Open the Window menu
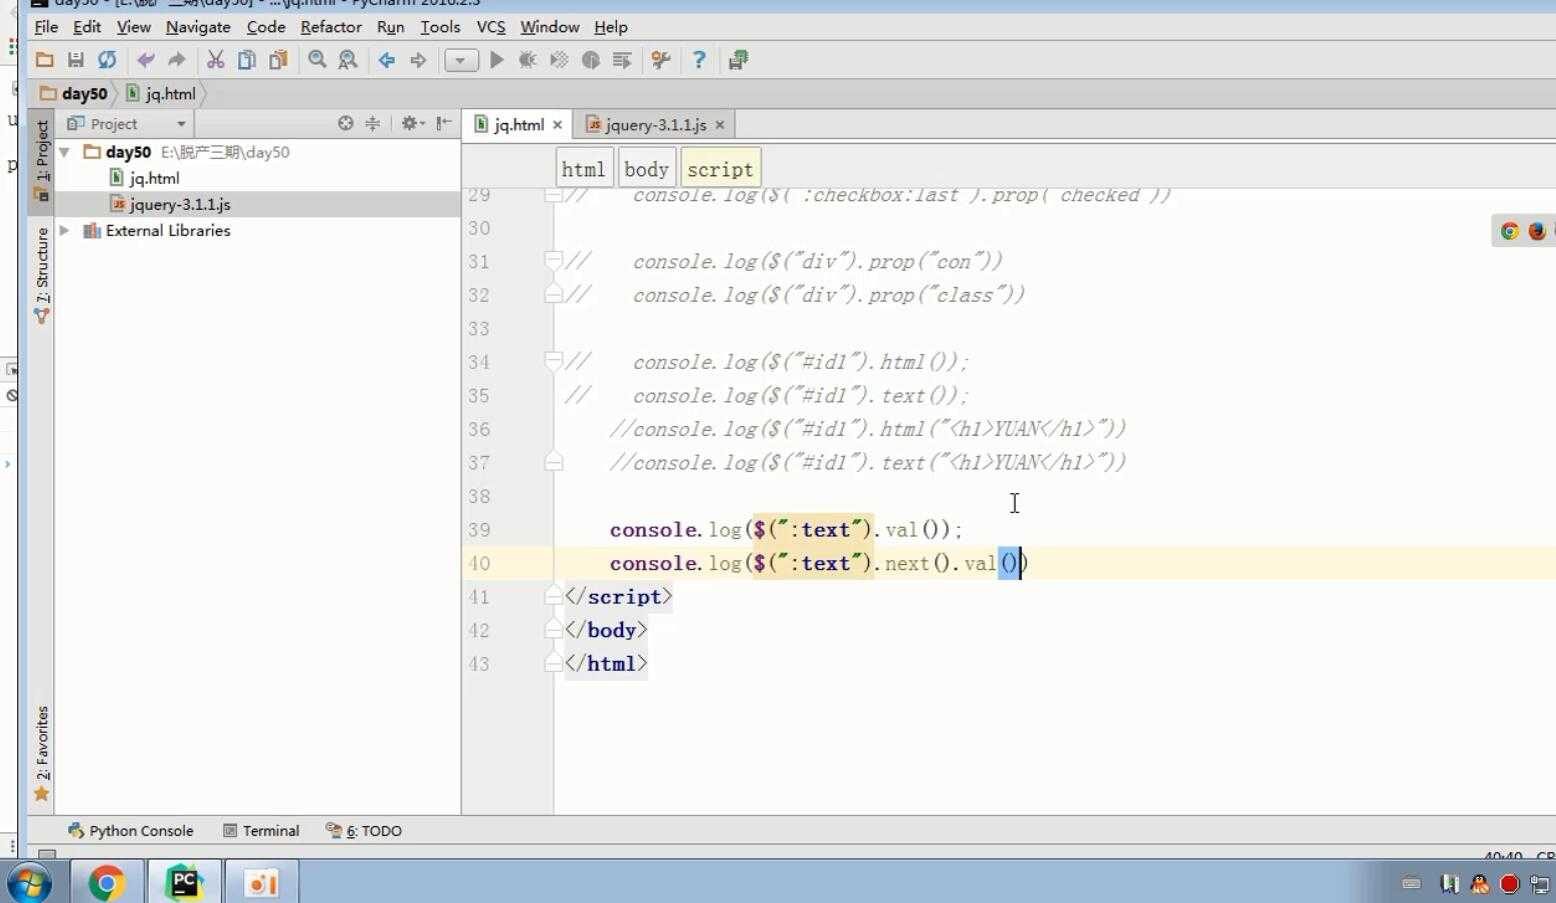This screenshot has height=903, width=1556. pyautogui.click(x=549, y=27)
